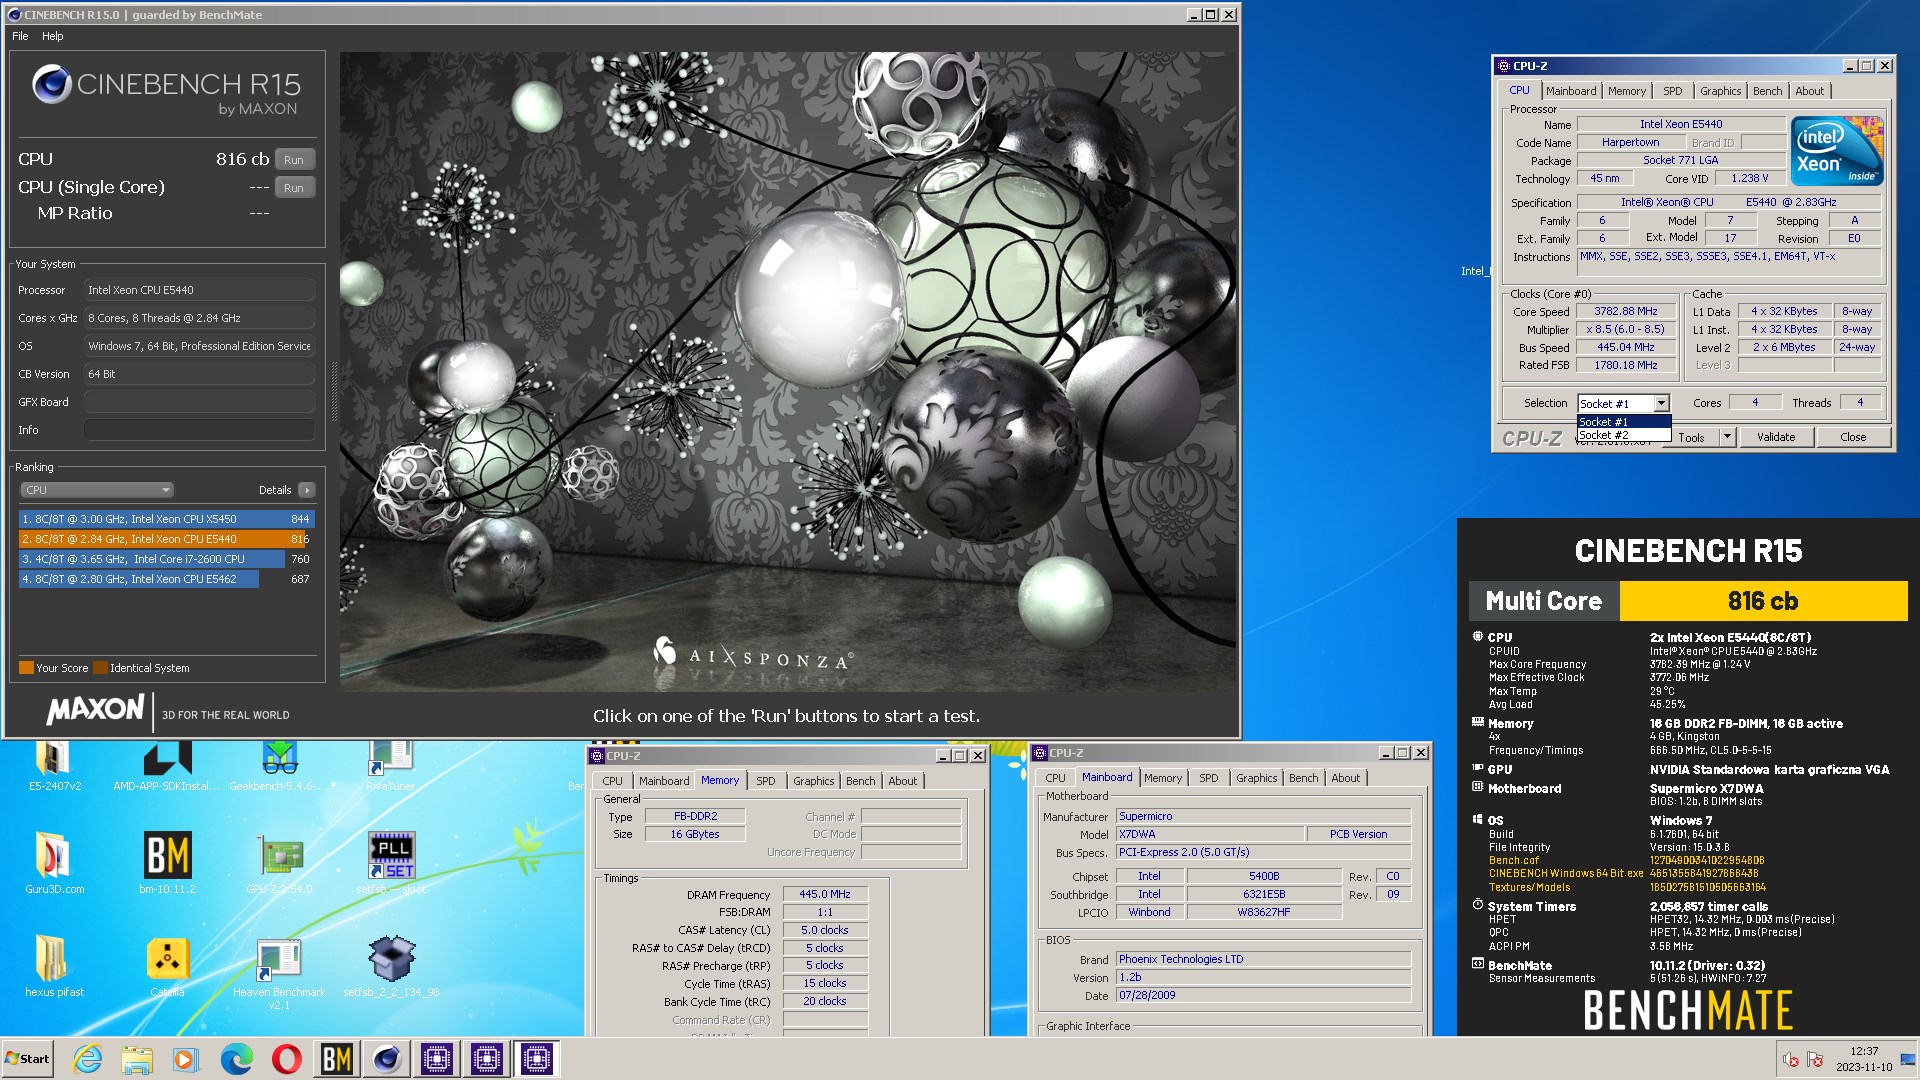The image size is (1920, 1080).
Task: Click the highlighted active CPU-Z taskbar button
Action: 536,1059
